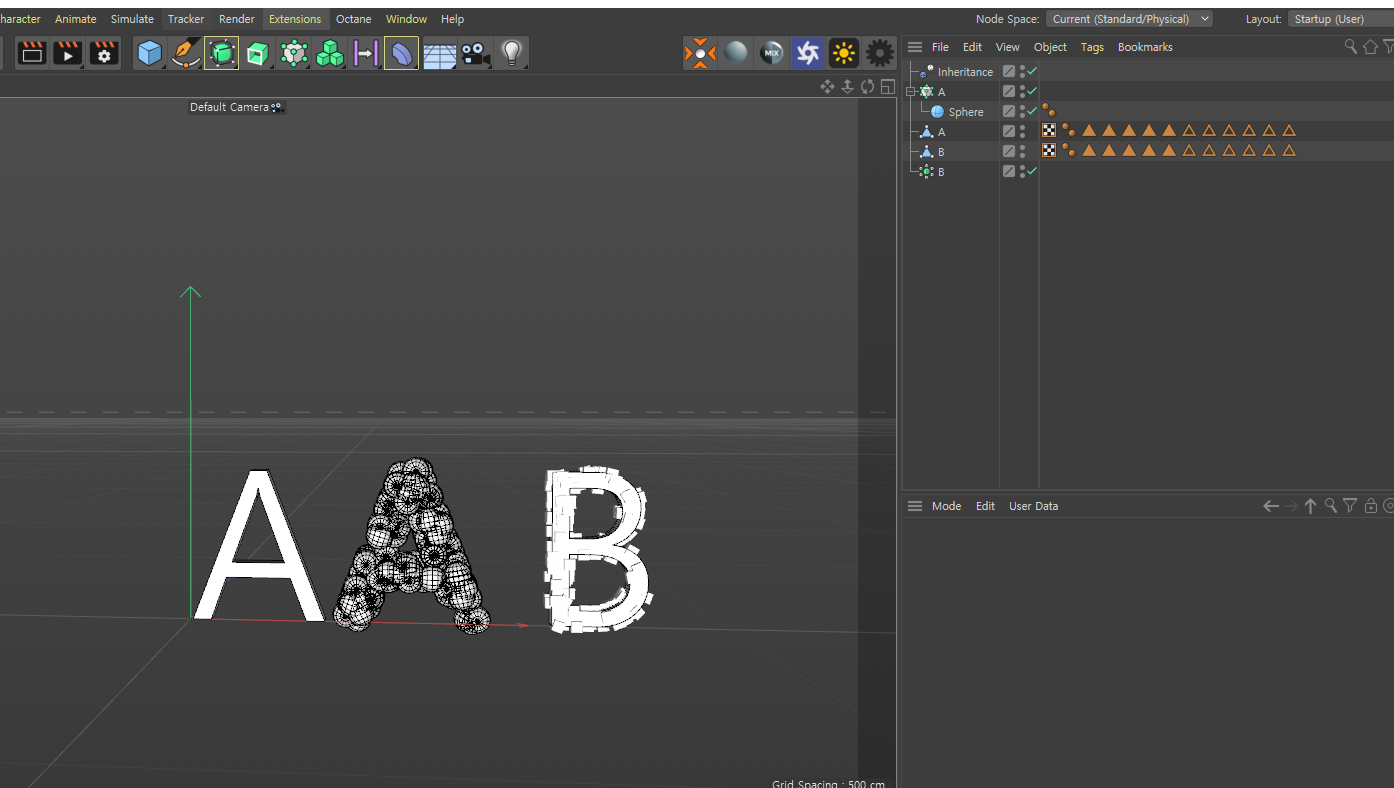Viewport: 1394px width, 788px height.
Task: Open the Node Space dropdown
Action: click(x=1129, y=19)
